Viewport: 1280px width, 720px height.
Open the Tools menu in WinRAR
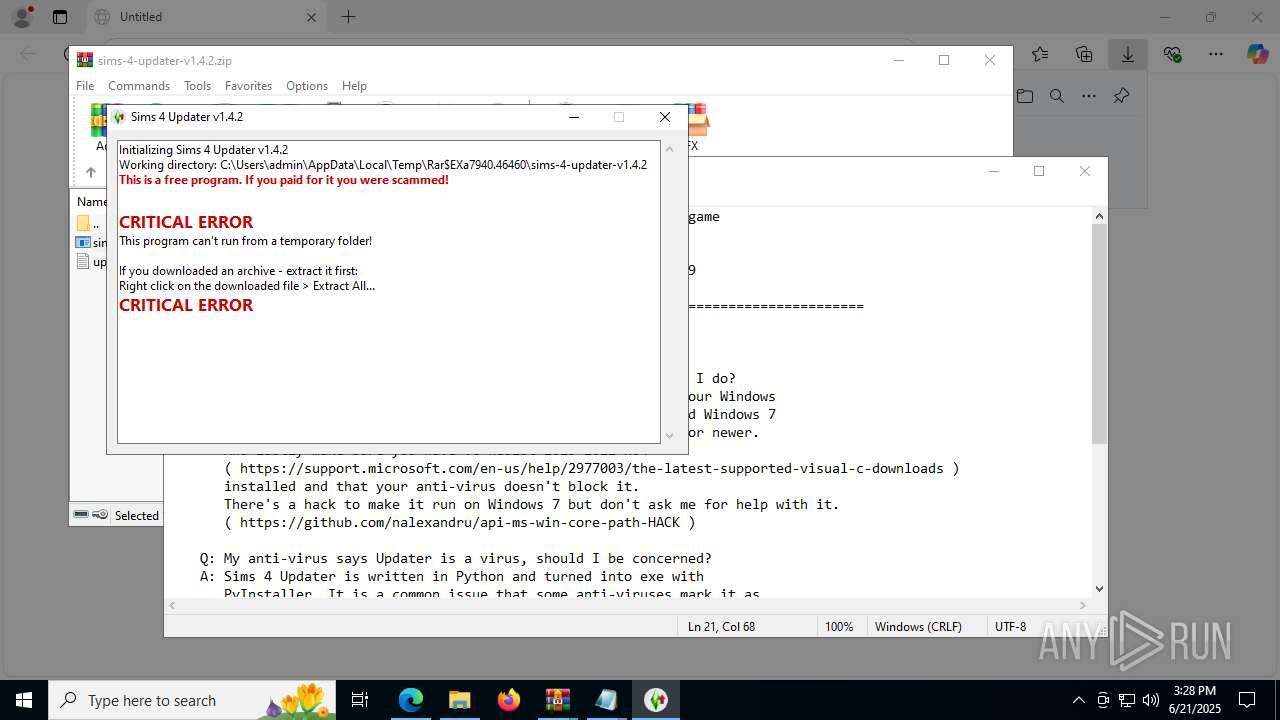[197, 86]
